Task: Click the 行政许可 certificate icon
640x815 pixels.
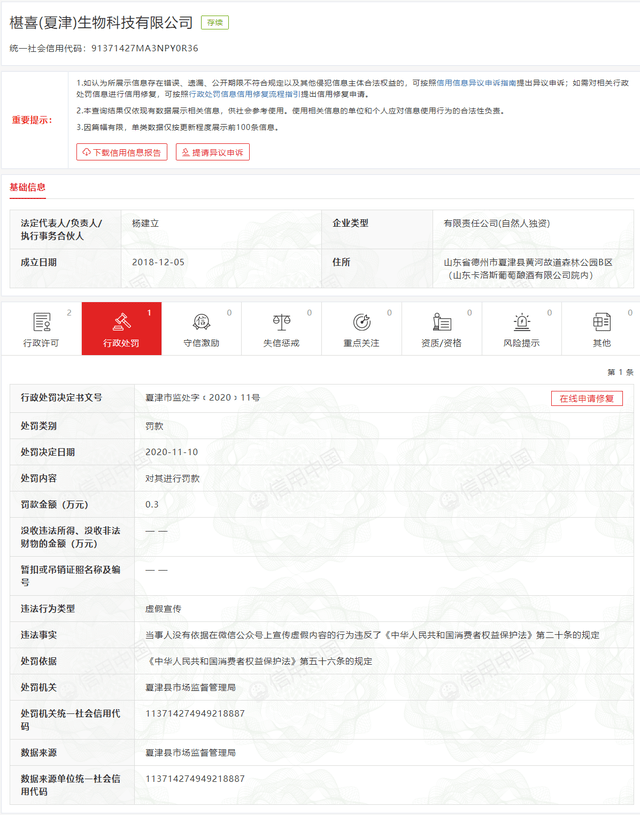Action: [x=42, y=322]
